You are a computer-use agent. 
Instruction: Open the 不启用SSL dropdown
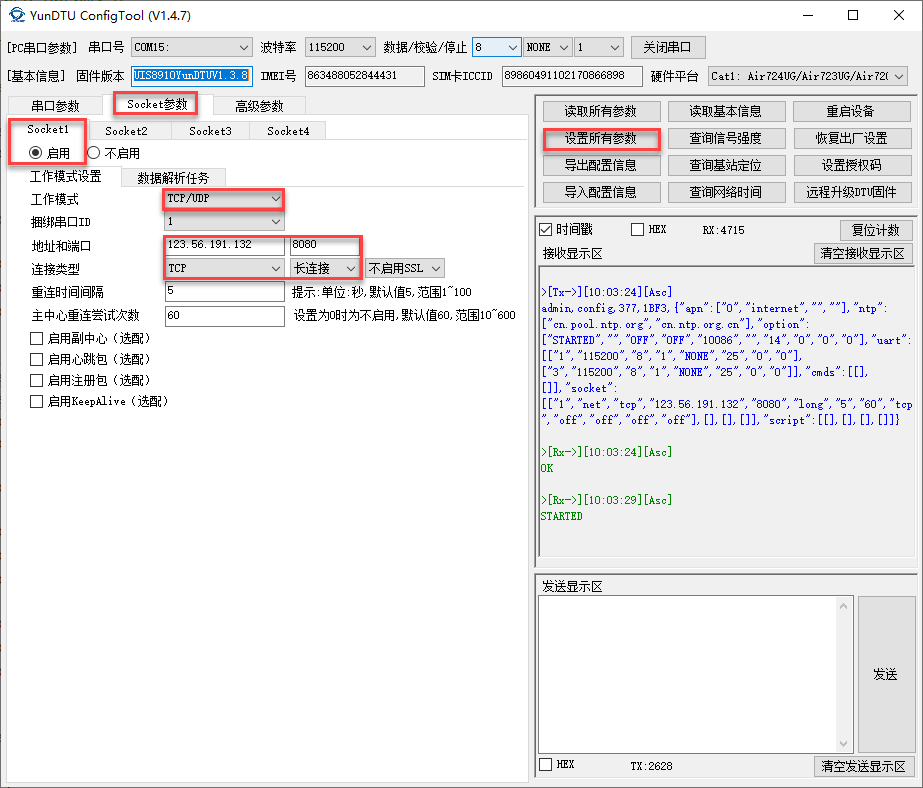click(x=404, y=268)
